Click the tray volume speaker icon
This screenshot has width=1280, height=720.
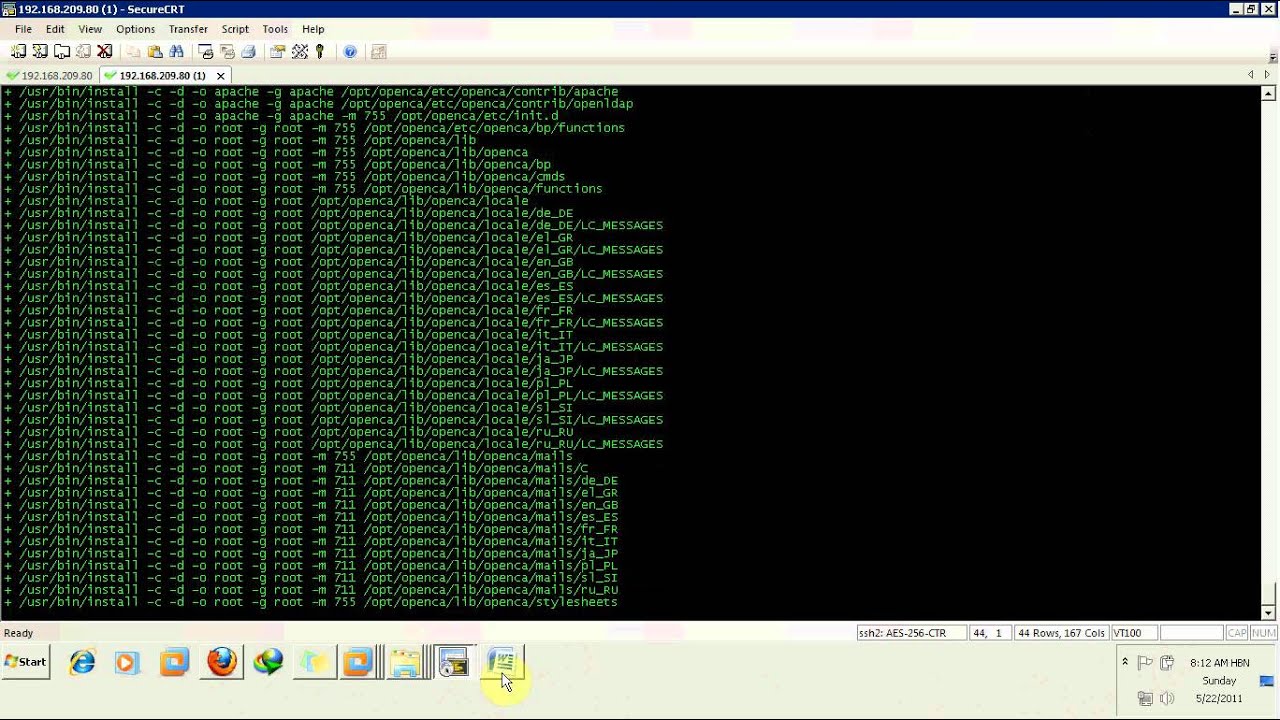point(1166,698)
